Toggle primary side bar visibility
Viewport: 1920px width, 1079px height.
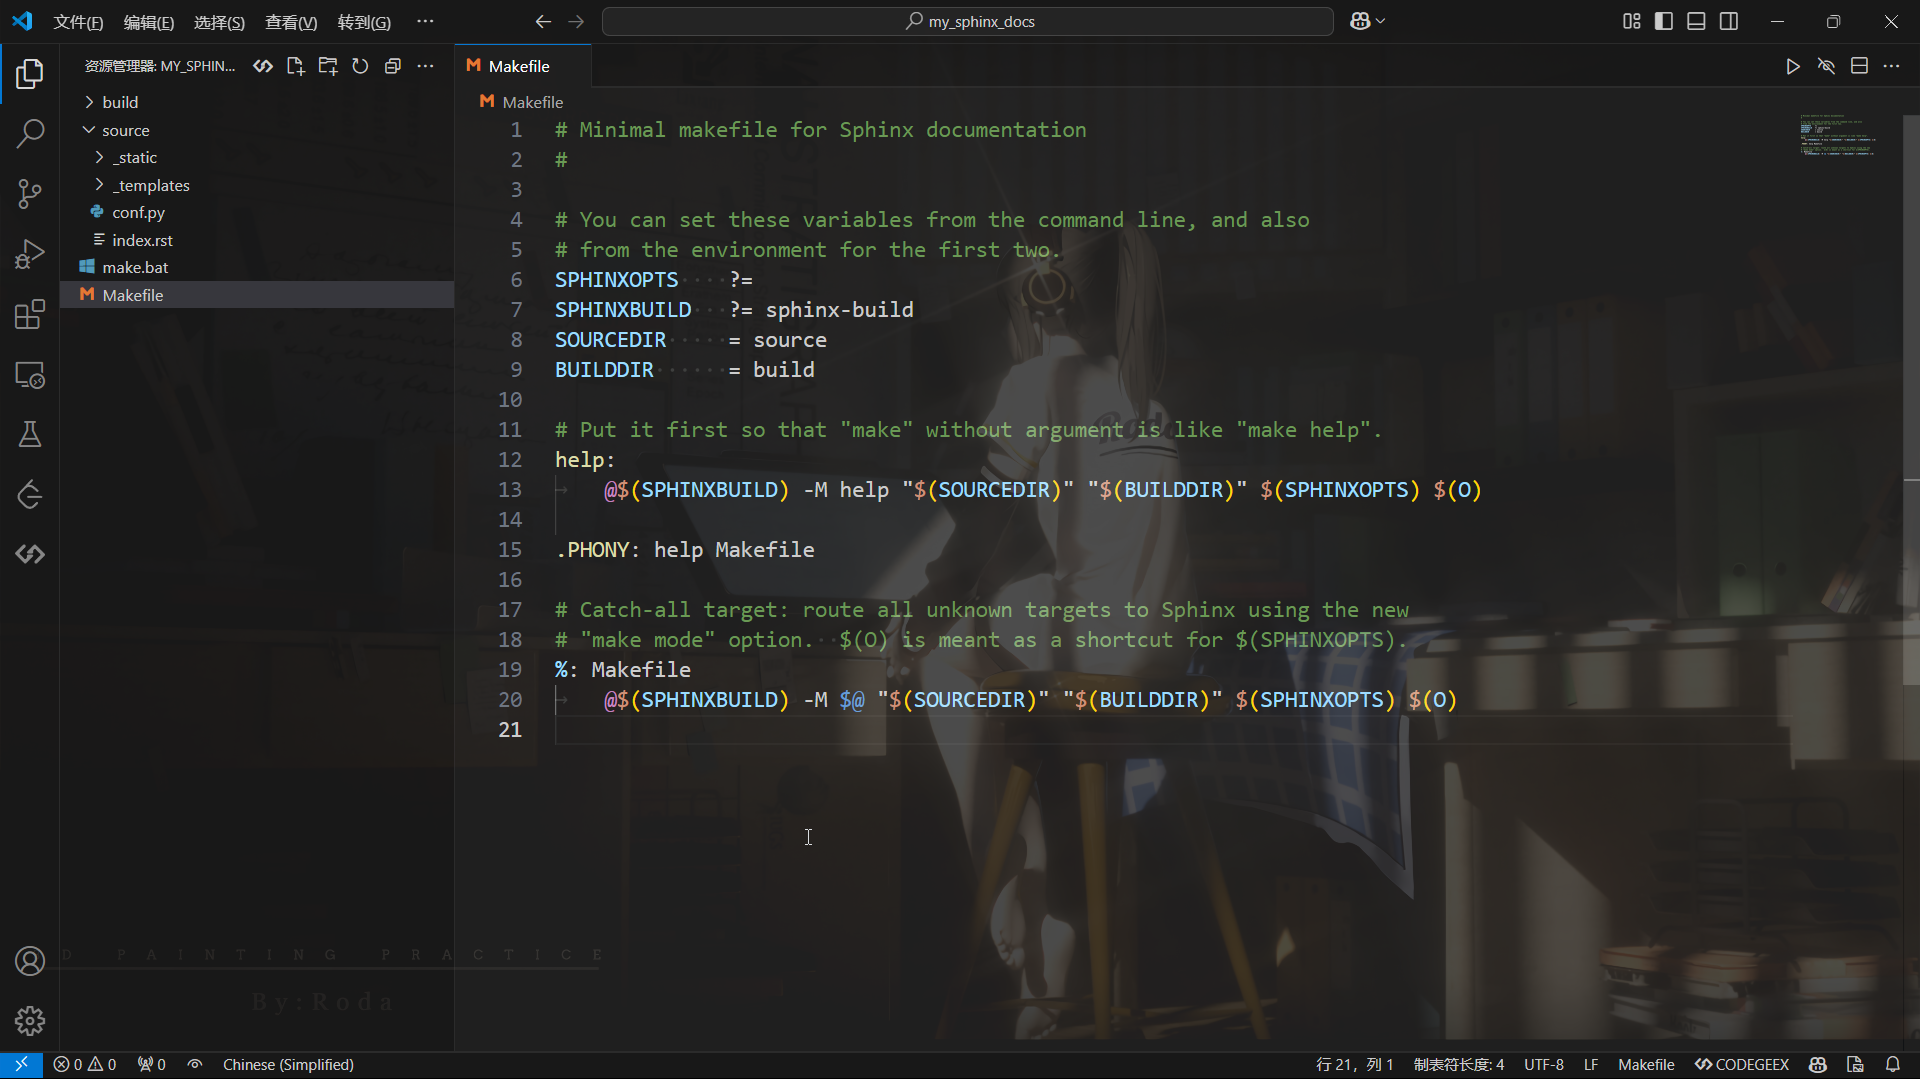1664,21
